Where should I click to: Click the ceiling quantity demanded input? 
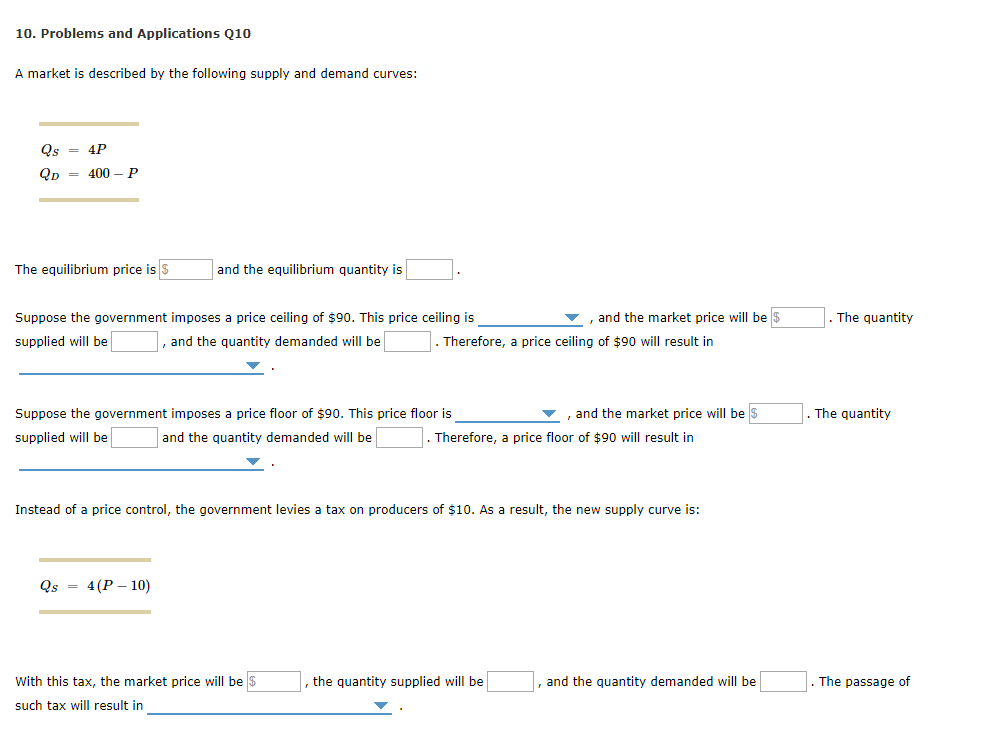407,341
